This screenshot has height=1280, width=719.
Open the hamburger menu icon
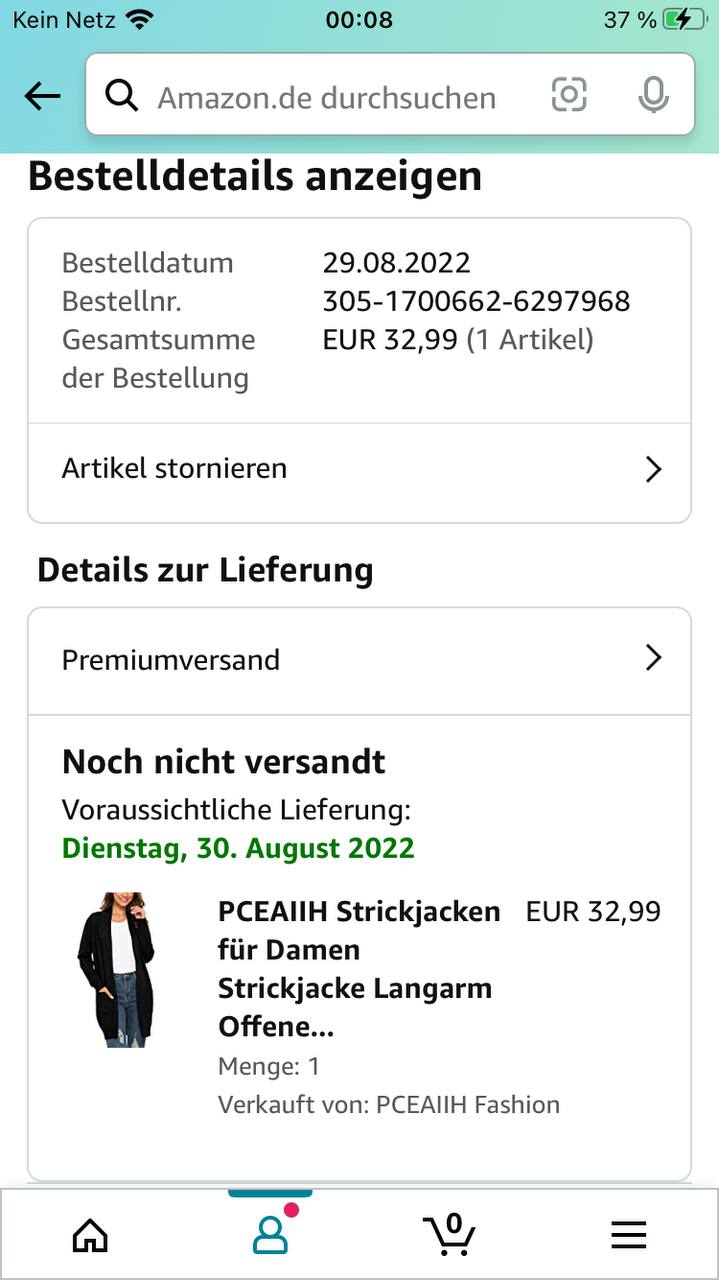pyautogui.click(x=628, y=1236)
